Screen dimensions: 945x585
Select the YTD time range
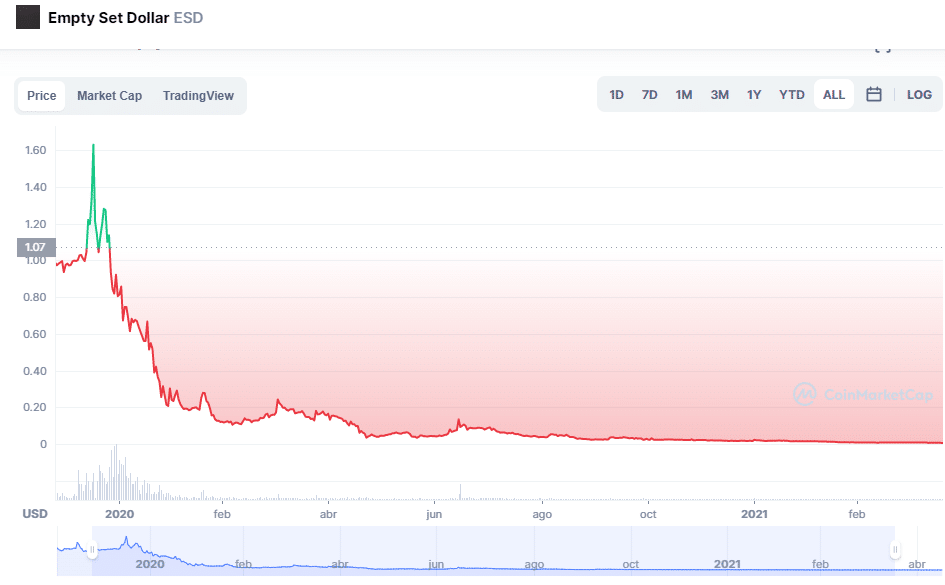(792, 95)
